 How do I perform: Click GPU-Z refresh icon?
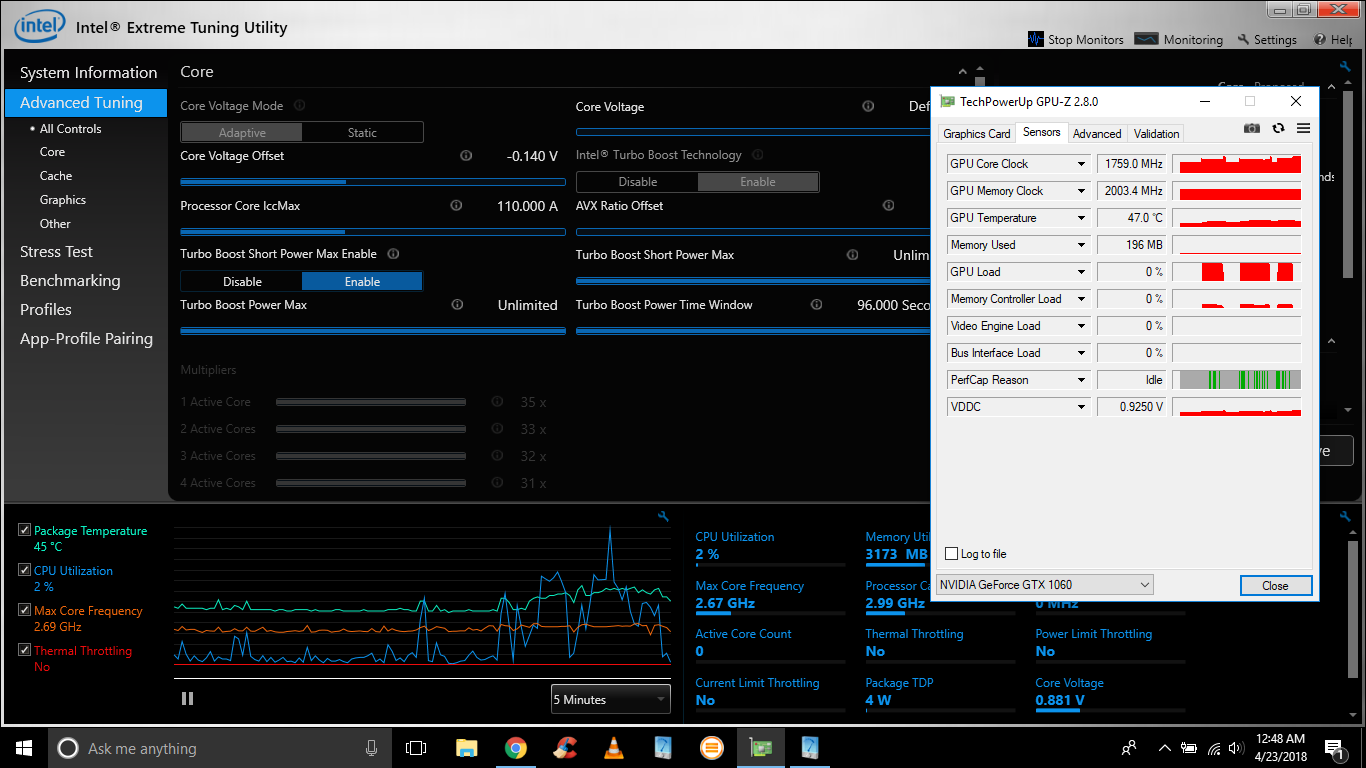pos(1278,128)
